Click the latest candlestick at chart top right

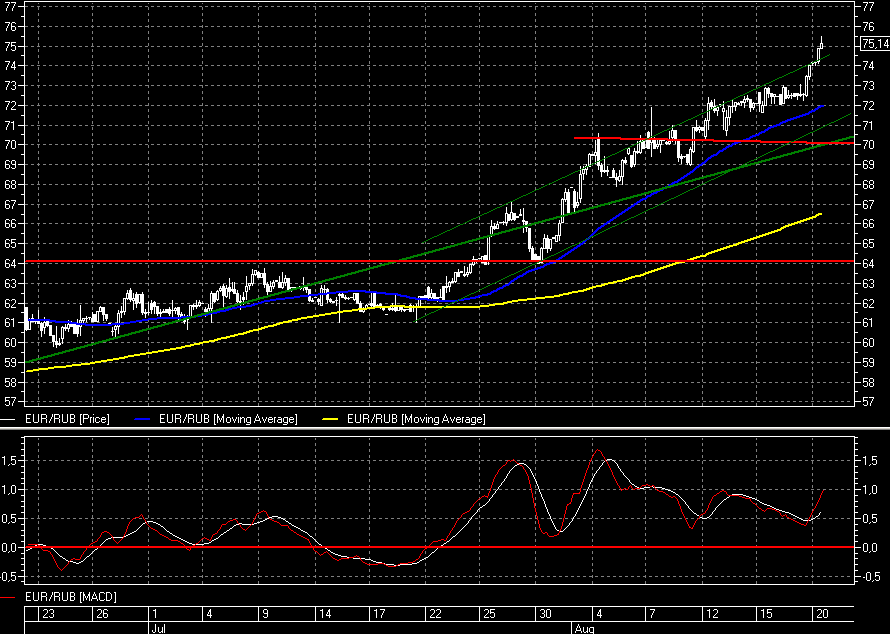tap(821, 44)
